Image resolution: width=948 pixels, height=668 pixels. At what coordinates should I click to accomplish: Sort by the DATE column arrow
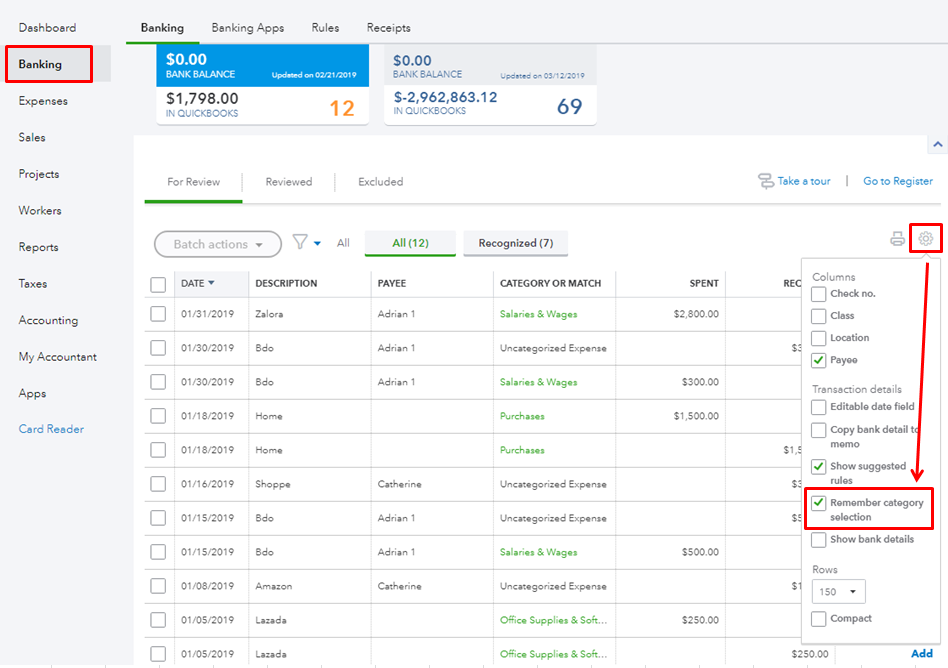pyautogui.click(x=211, y=283)
